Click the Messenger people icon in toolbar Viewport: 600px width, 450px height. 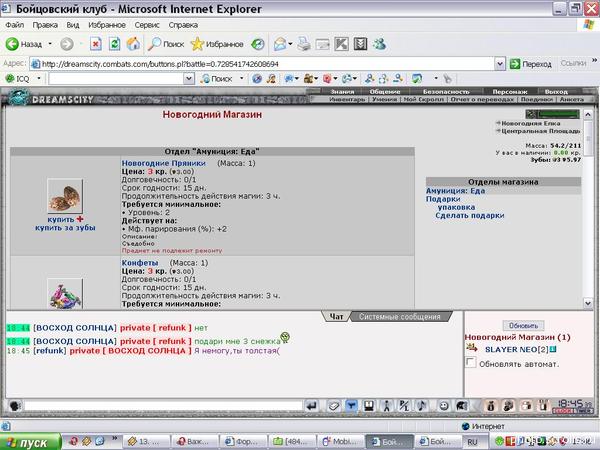pos(380,44)
